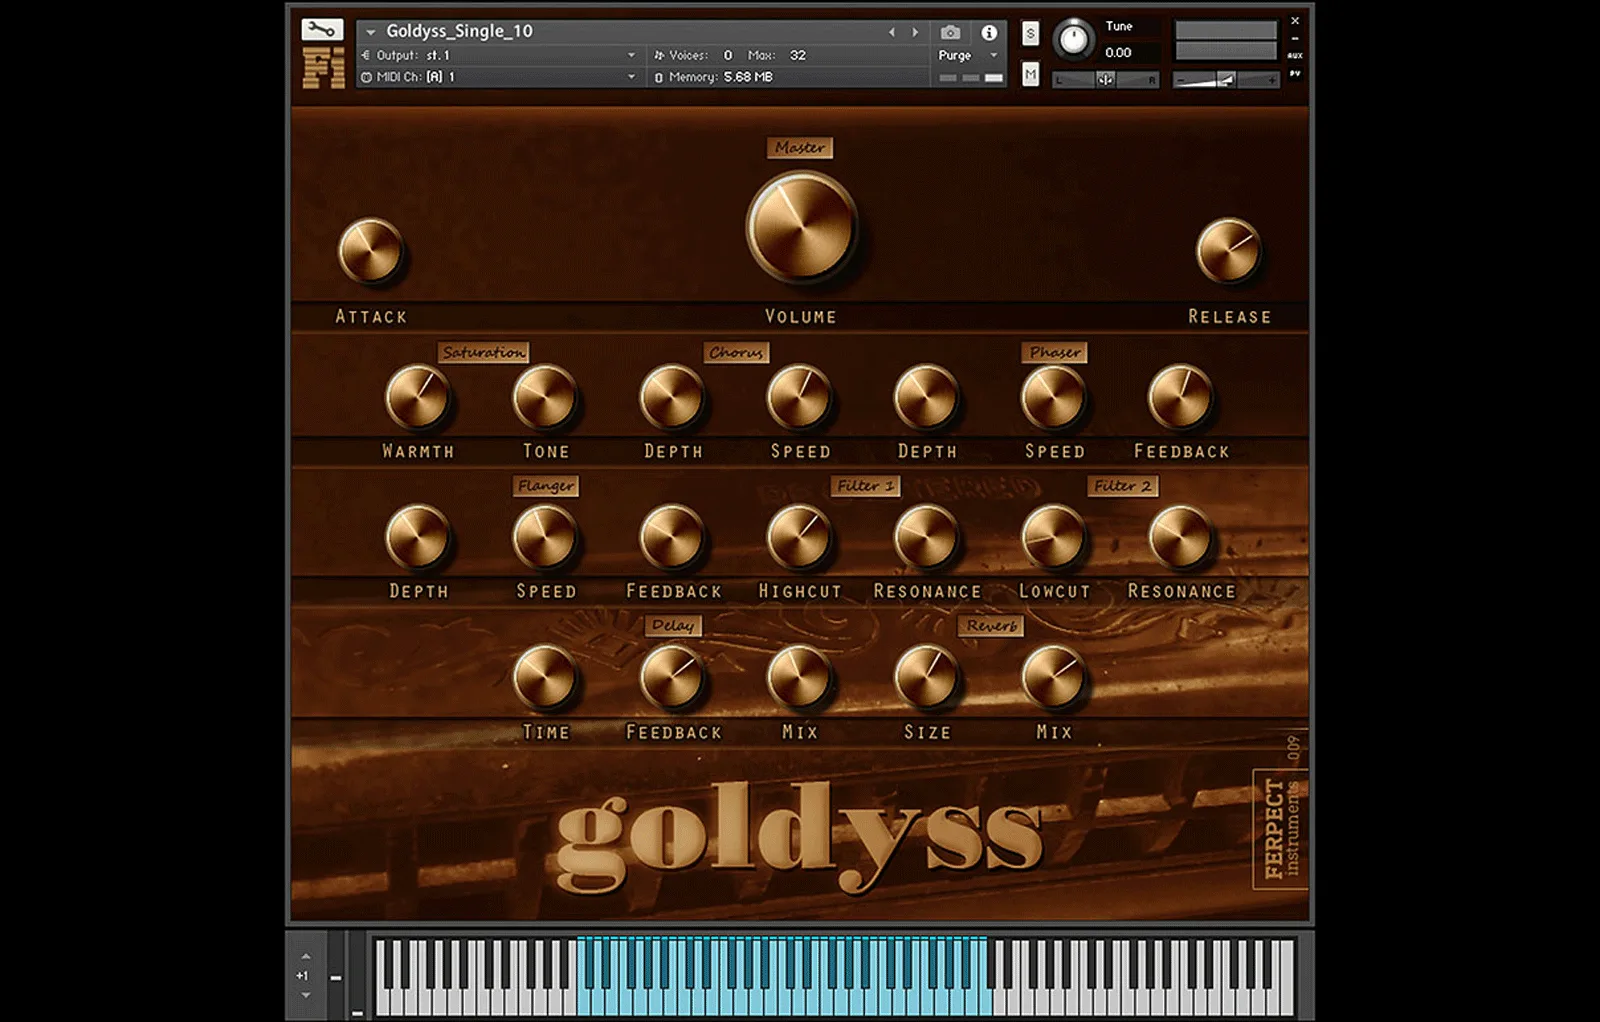
Task: Show instrument info with the i icon
Action: 989,32
